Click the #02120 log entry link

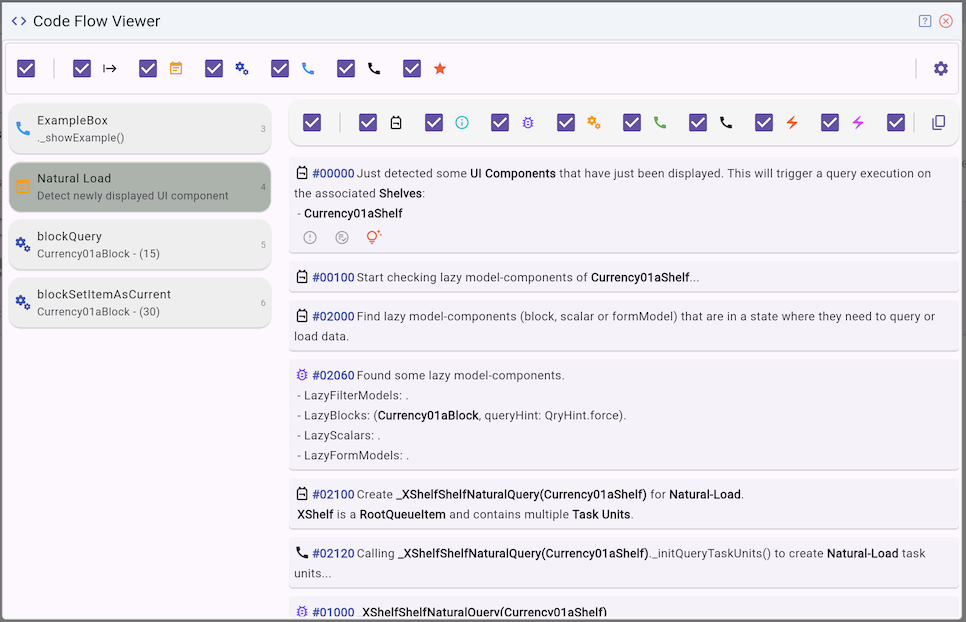[x=333, y=552]
